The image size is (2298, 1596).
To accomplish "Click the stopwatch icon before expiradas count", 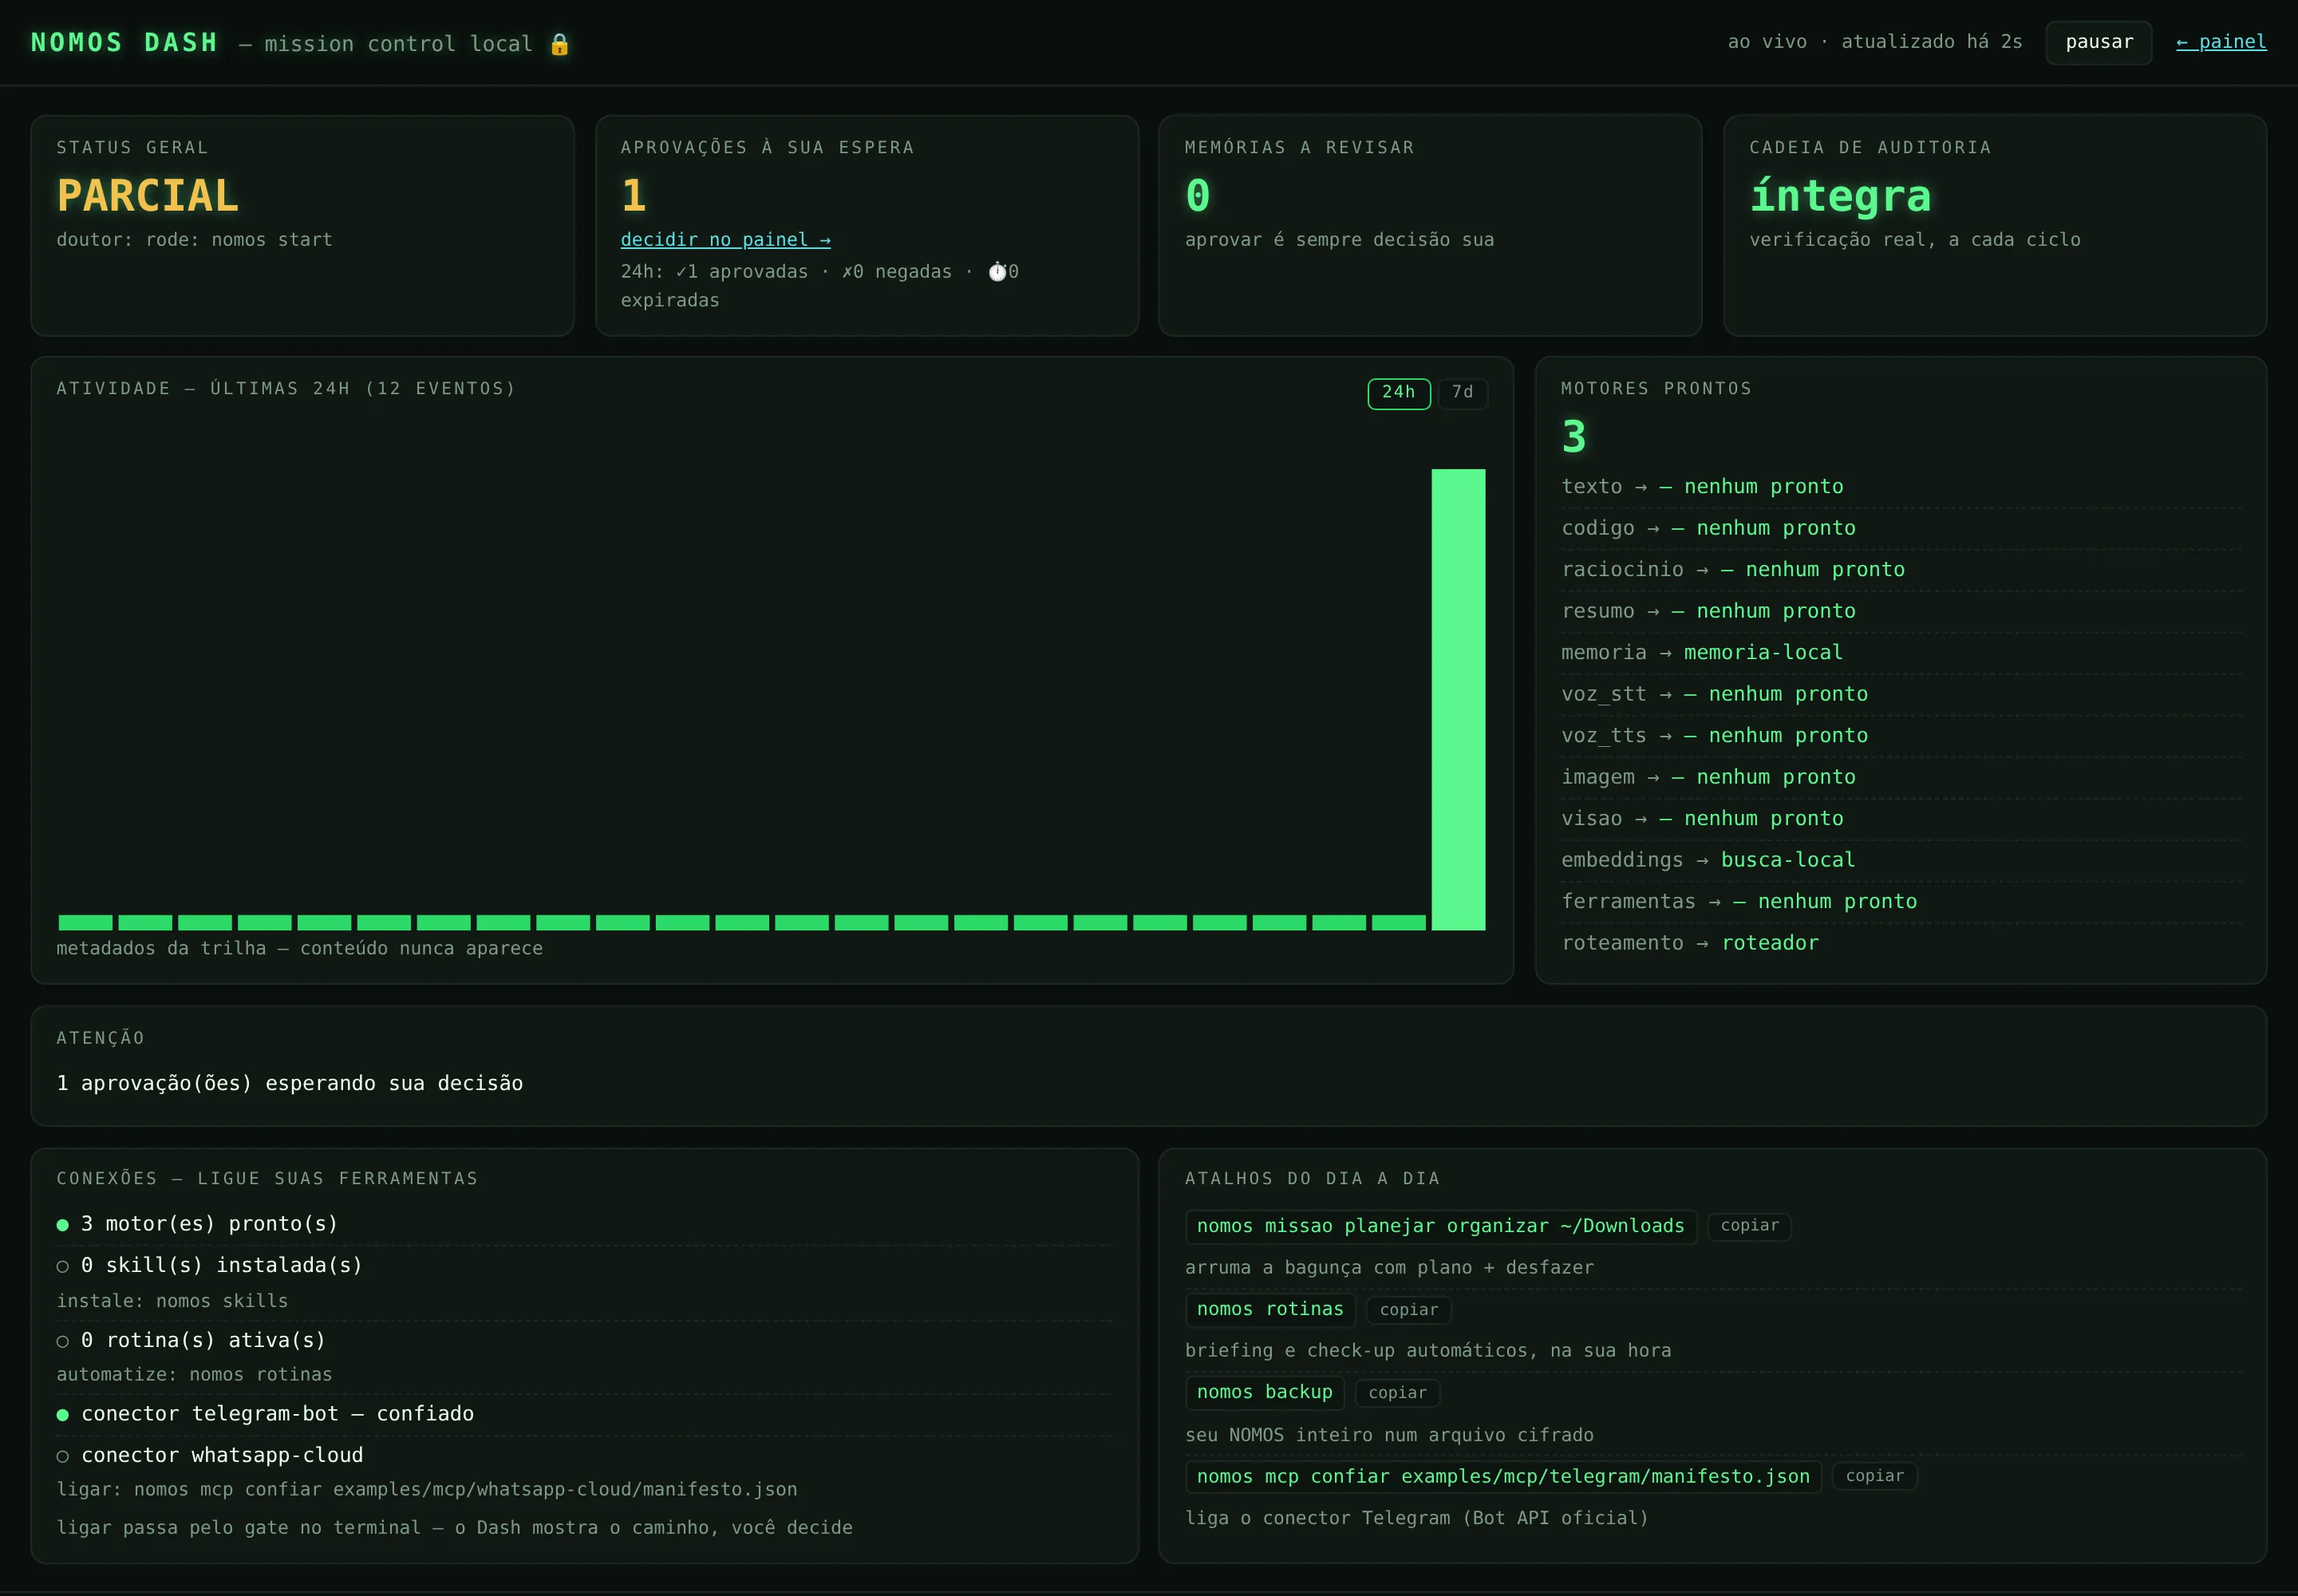I will click(997, 272).
